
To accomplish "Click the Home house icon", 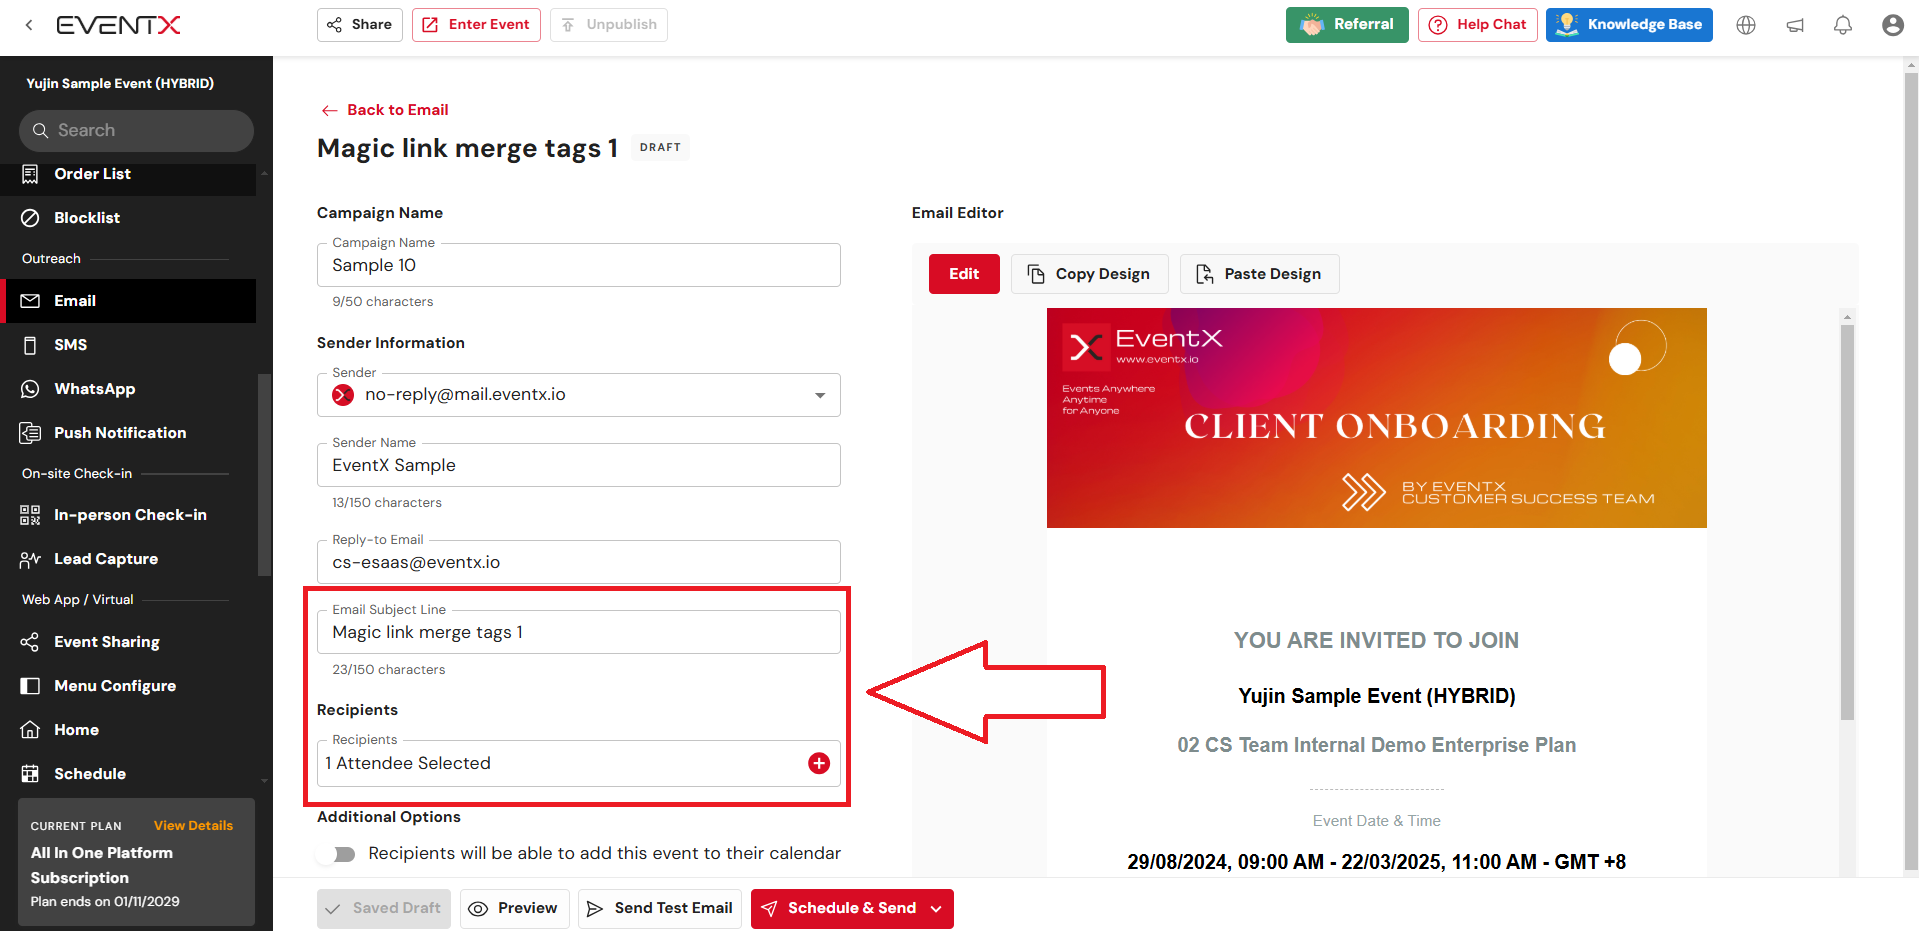I will (x=30, y=730).
